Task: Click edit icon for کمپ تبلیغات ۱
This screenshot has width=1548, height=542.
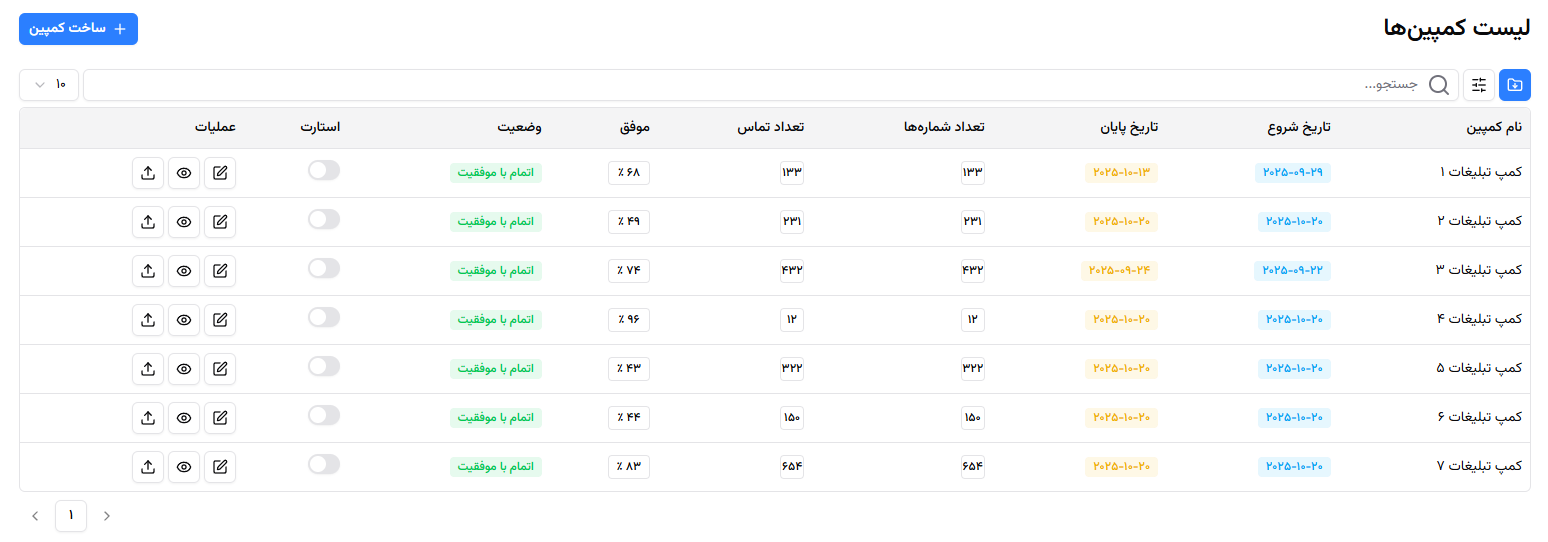Action: (x=220, y=173)
